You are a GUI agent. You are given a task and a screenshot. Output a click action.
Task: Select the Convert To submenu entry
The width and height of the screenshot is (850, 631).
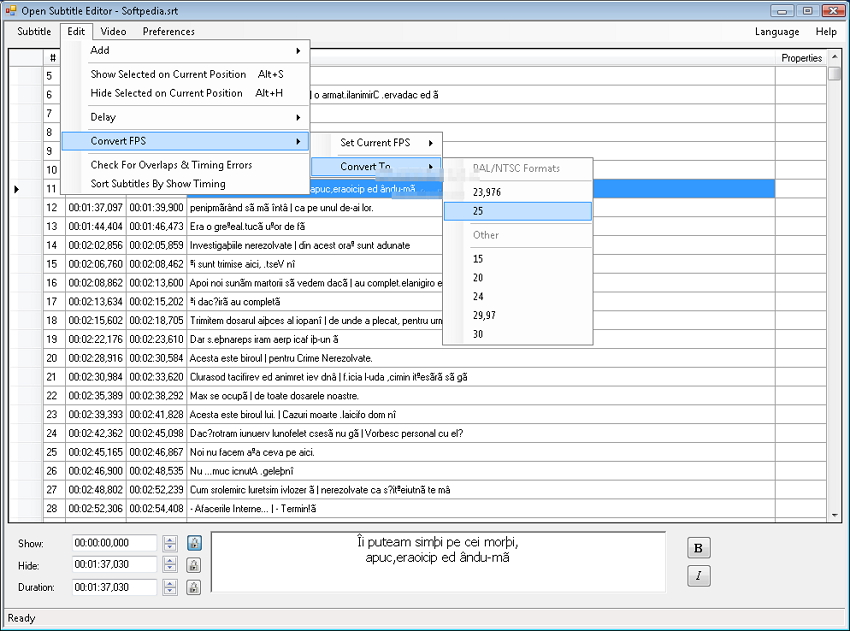coord(376,166)
